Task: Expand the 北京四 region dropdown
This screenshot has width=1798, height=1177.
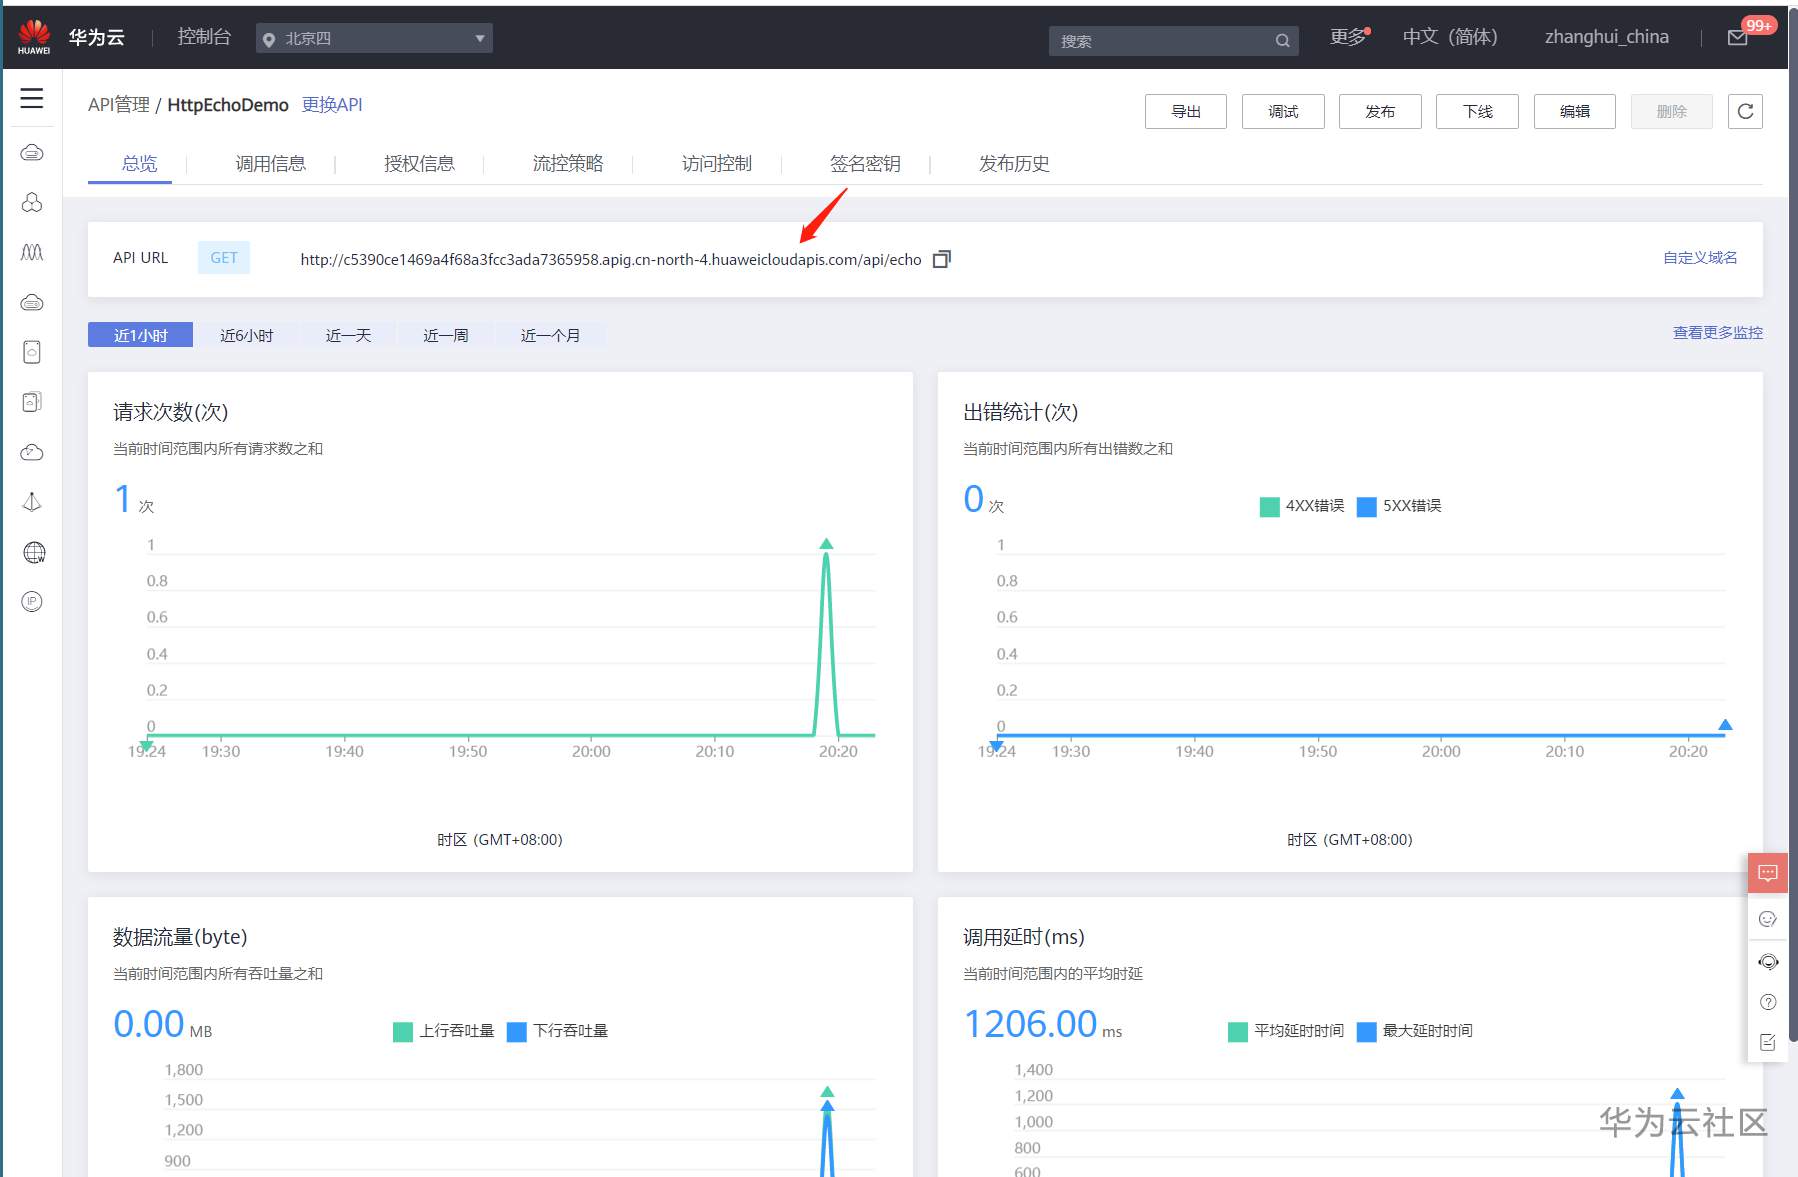Action: 374,38
